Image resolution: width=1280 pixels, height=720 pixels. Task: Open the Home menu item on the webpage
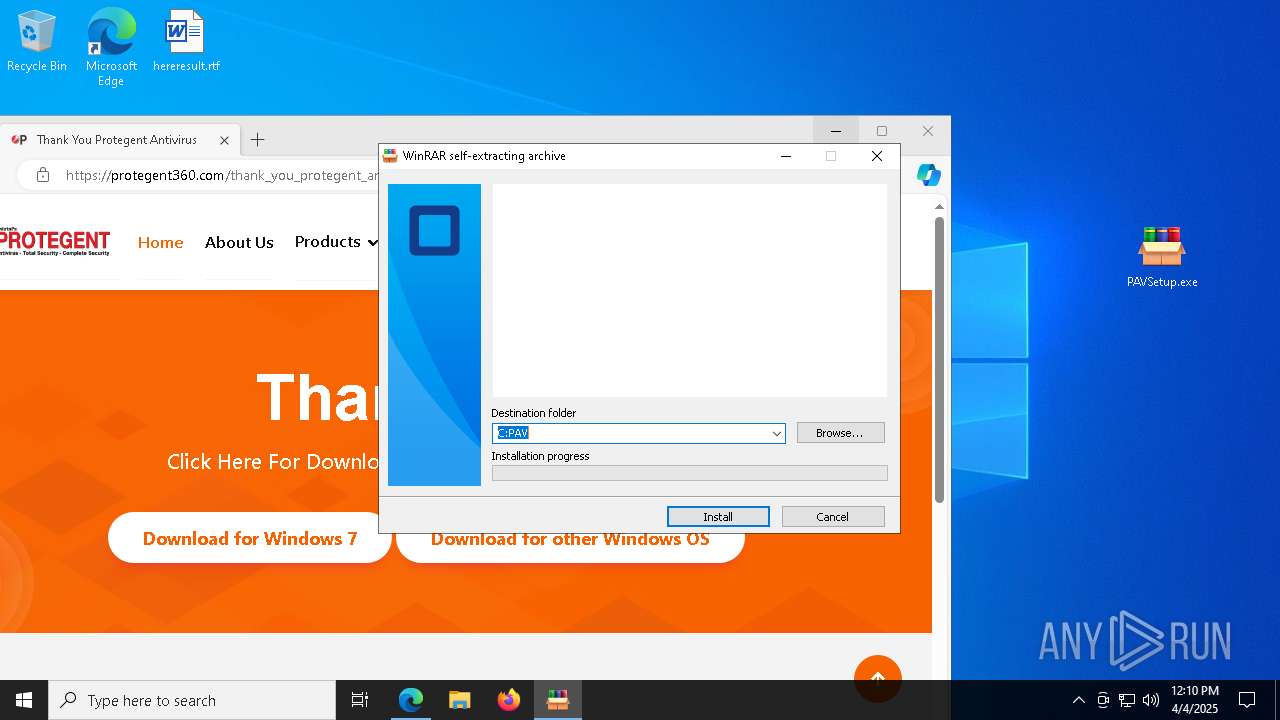(x=161, y=242)
